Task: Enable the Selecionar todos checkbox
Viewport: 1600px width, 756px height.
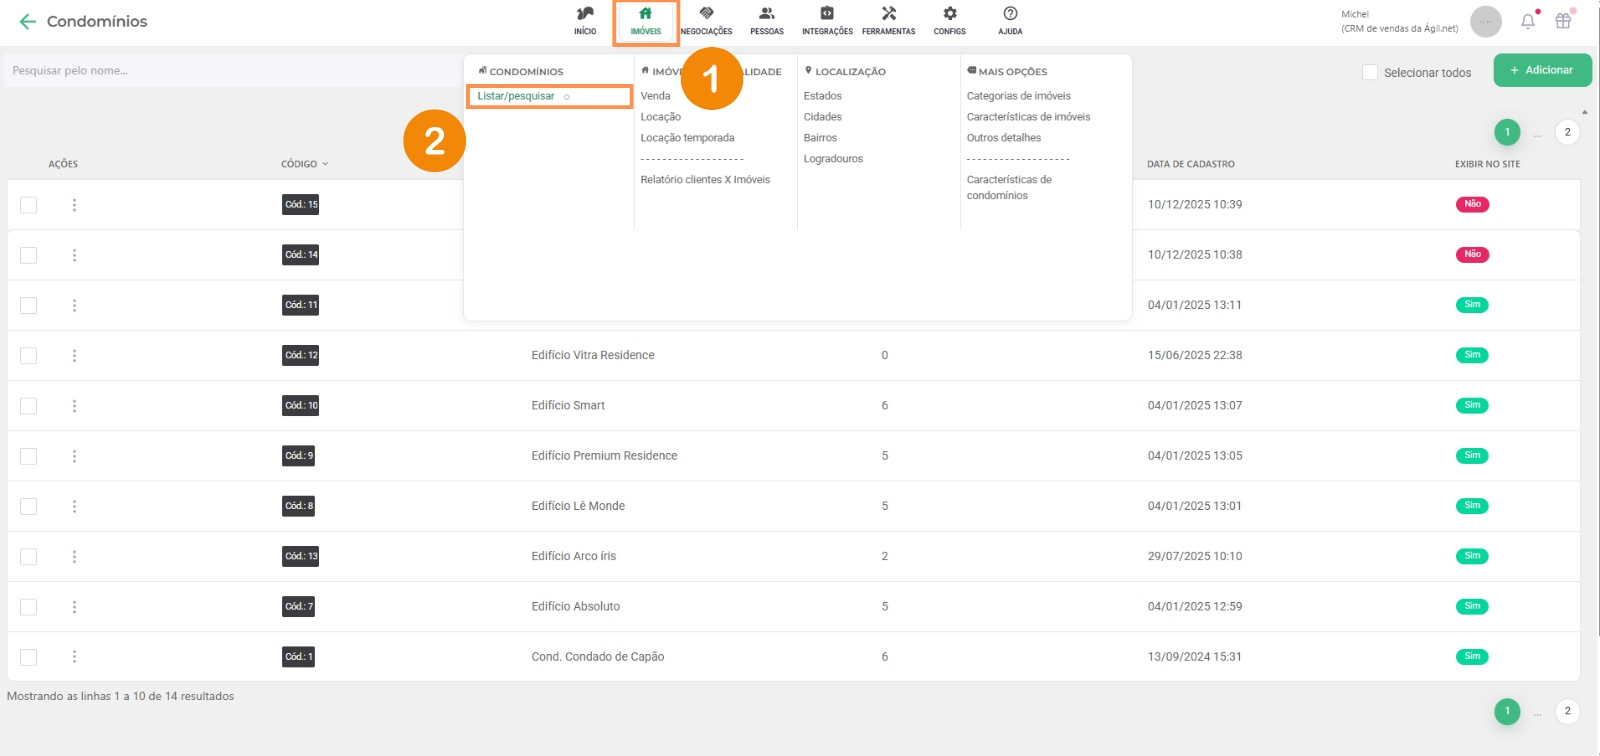Action: tap(1370, 72)
